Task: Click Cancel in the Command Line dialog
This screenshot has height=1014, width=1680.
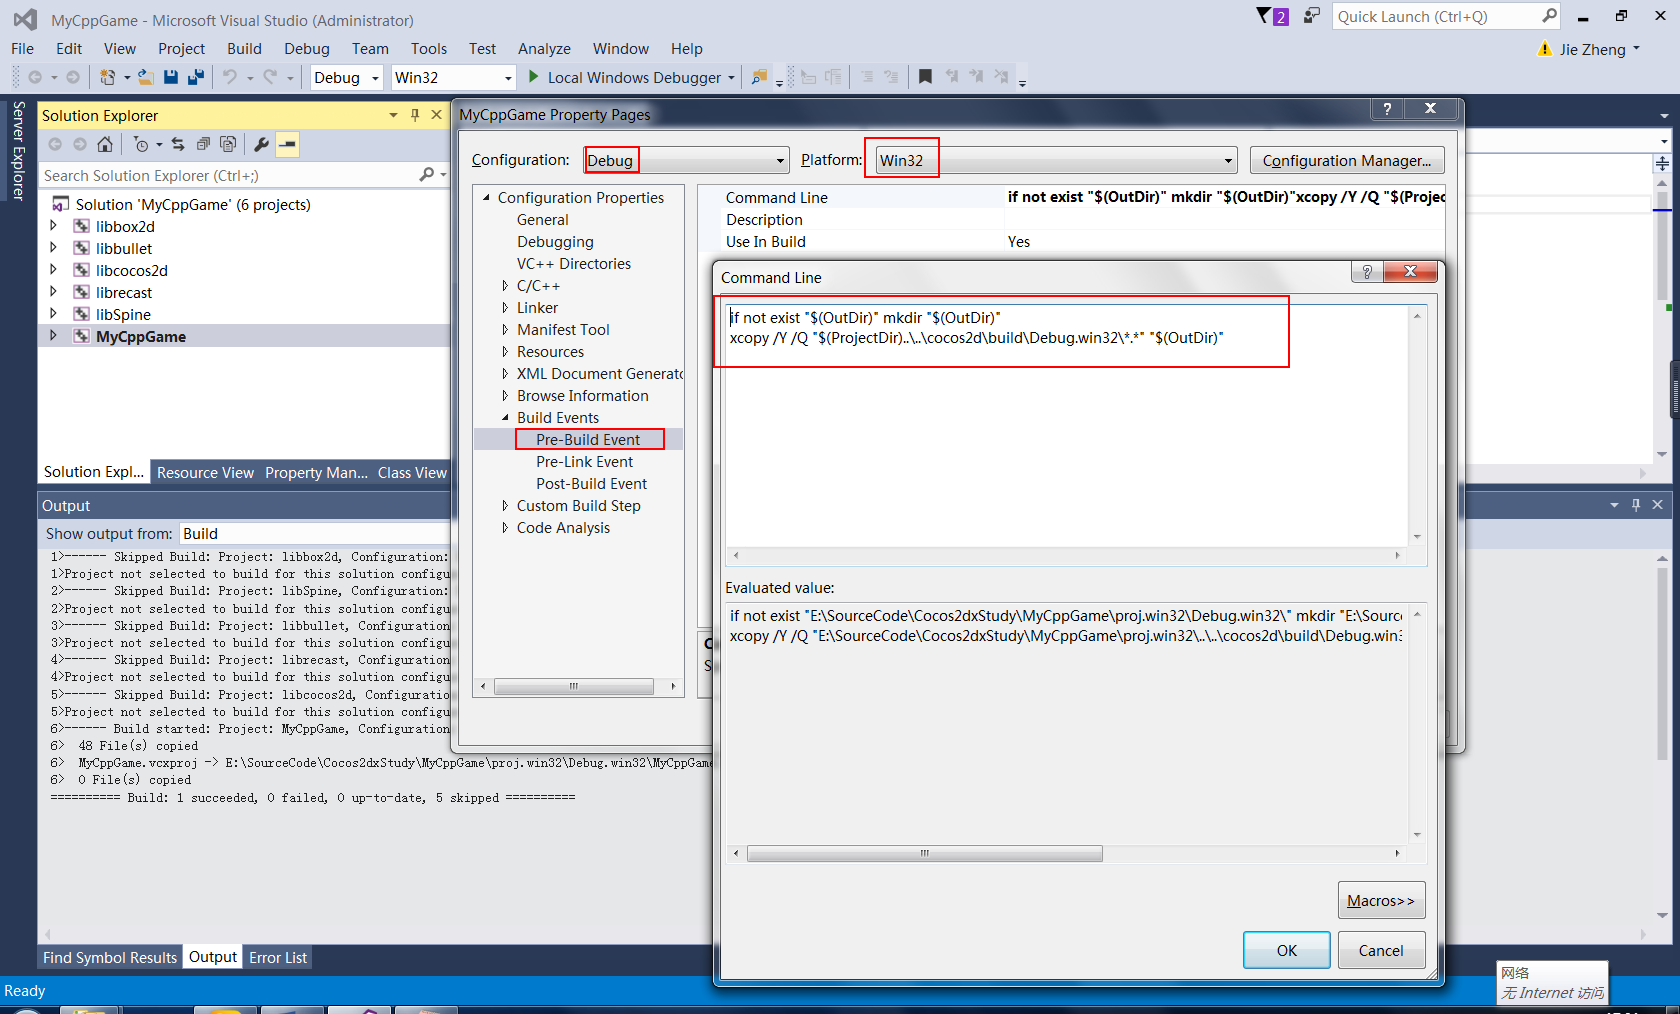Action: coord(1380,950)
